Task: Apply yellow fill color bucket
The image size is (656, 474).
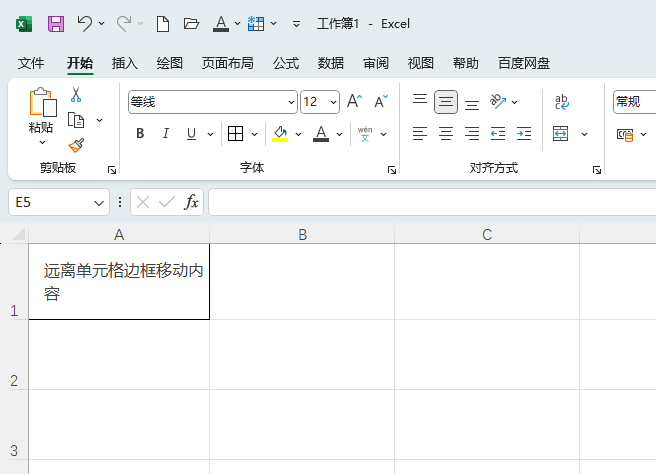Action: point(280,134)
